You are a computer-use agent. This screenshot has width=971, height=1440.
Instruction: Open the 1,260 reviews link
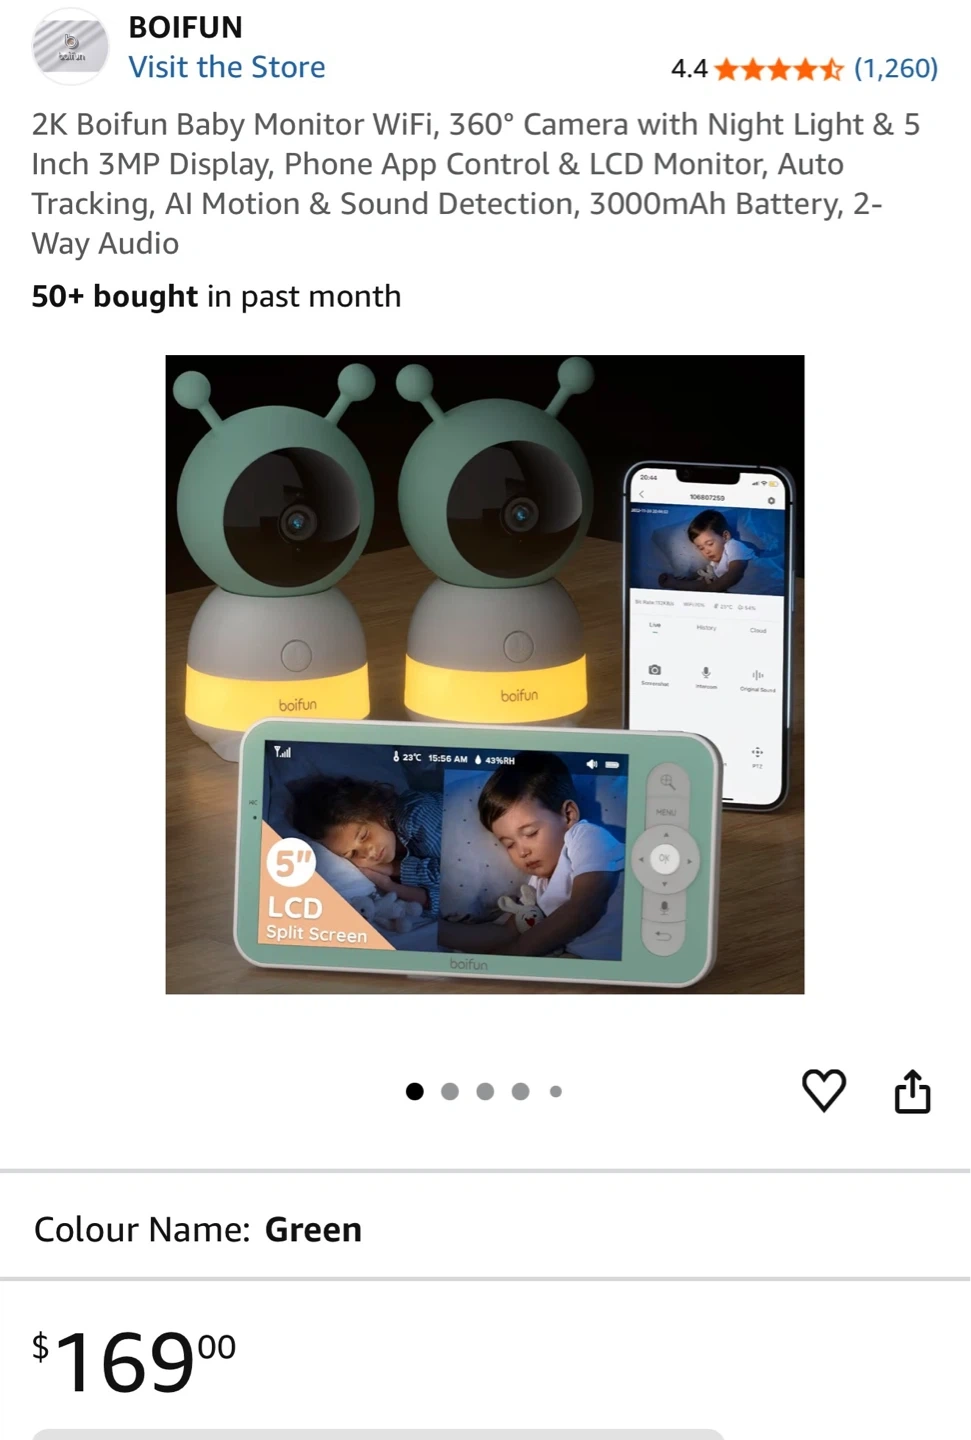click(896, 68)
